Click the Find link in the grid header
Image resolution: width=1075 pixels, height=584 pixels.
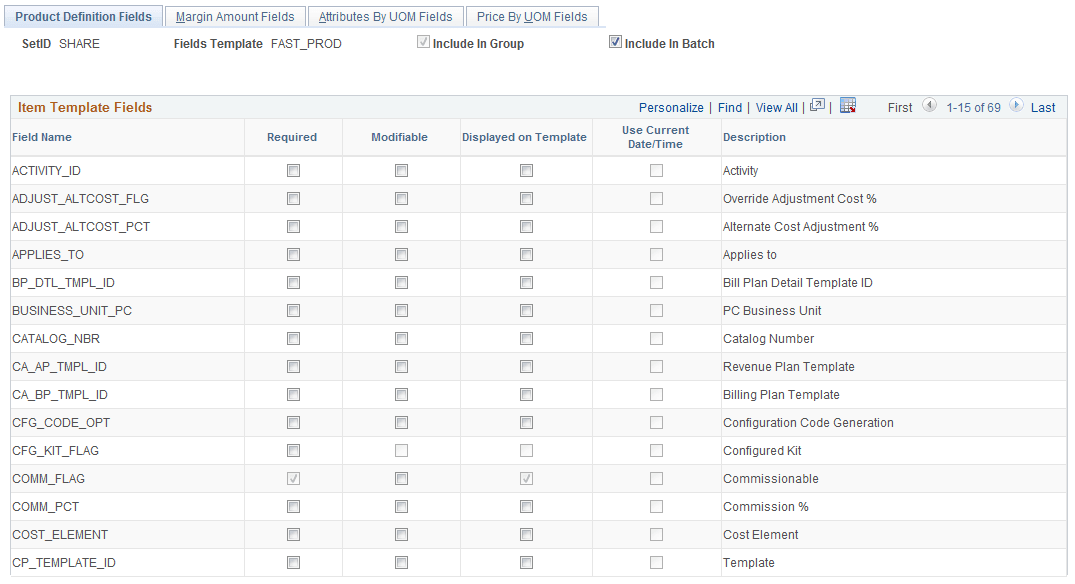pos(729,107)
